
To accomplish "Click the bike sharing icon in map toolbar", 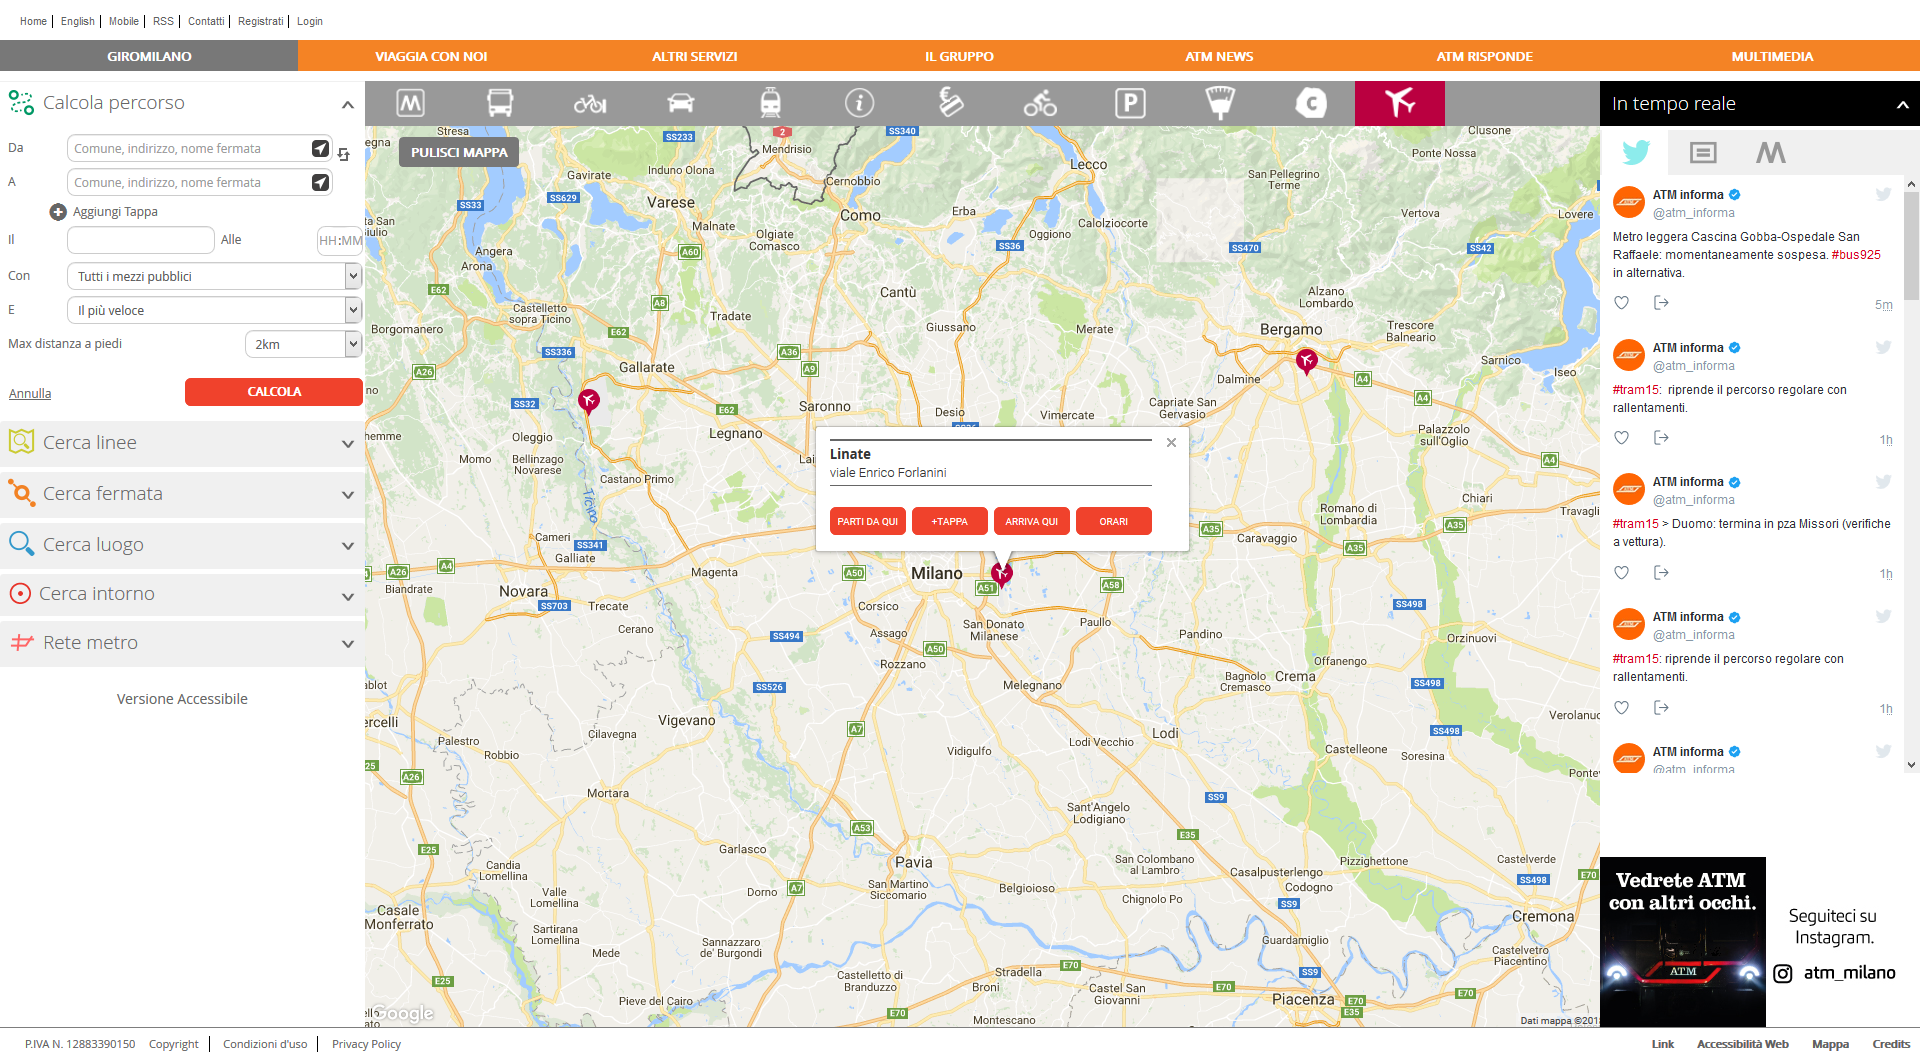I will click(1040, 103).
